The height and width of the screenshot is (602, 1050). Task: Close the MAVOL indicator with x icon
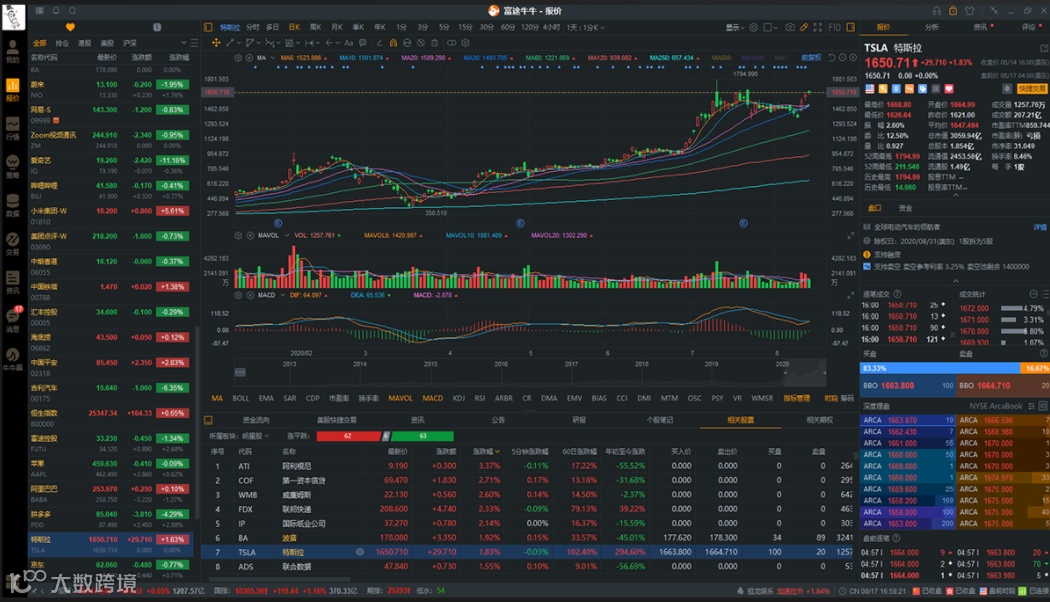[250, 236]
